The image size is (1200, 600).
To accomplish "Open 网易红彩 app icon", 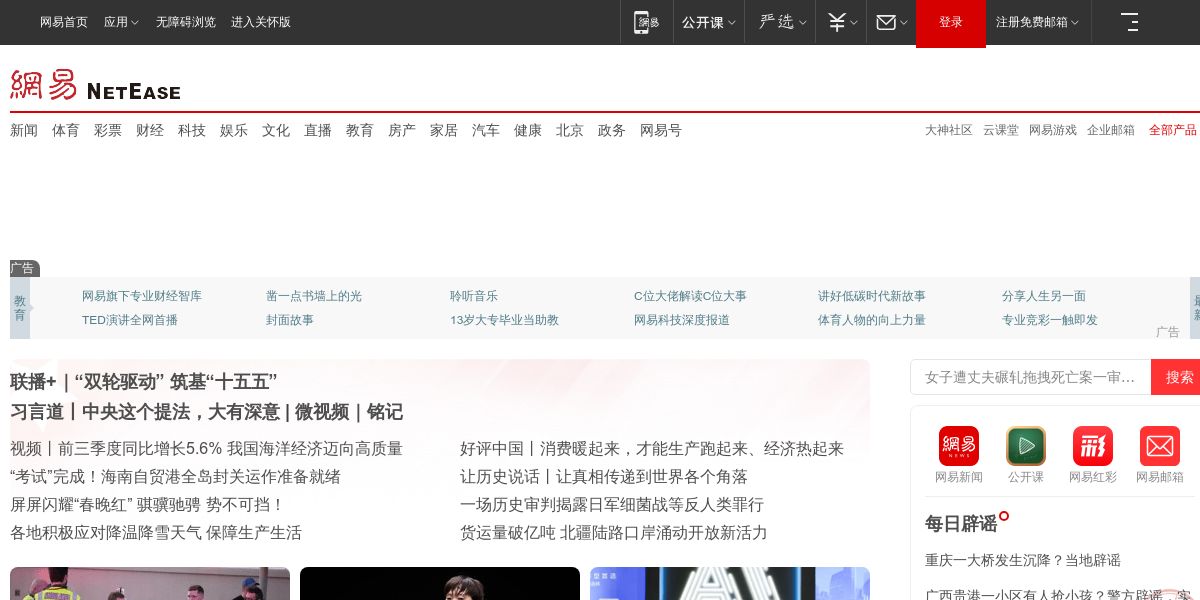I will click(1093, 446).
